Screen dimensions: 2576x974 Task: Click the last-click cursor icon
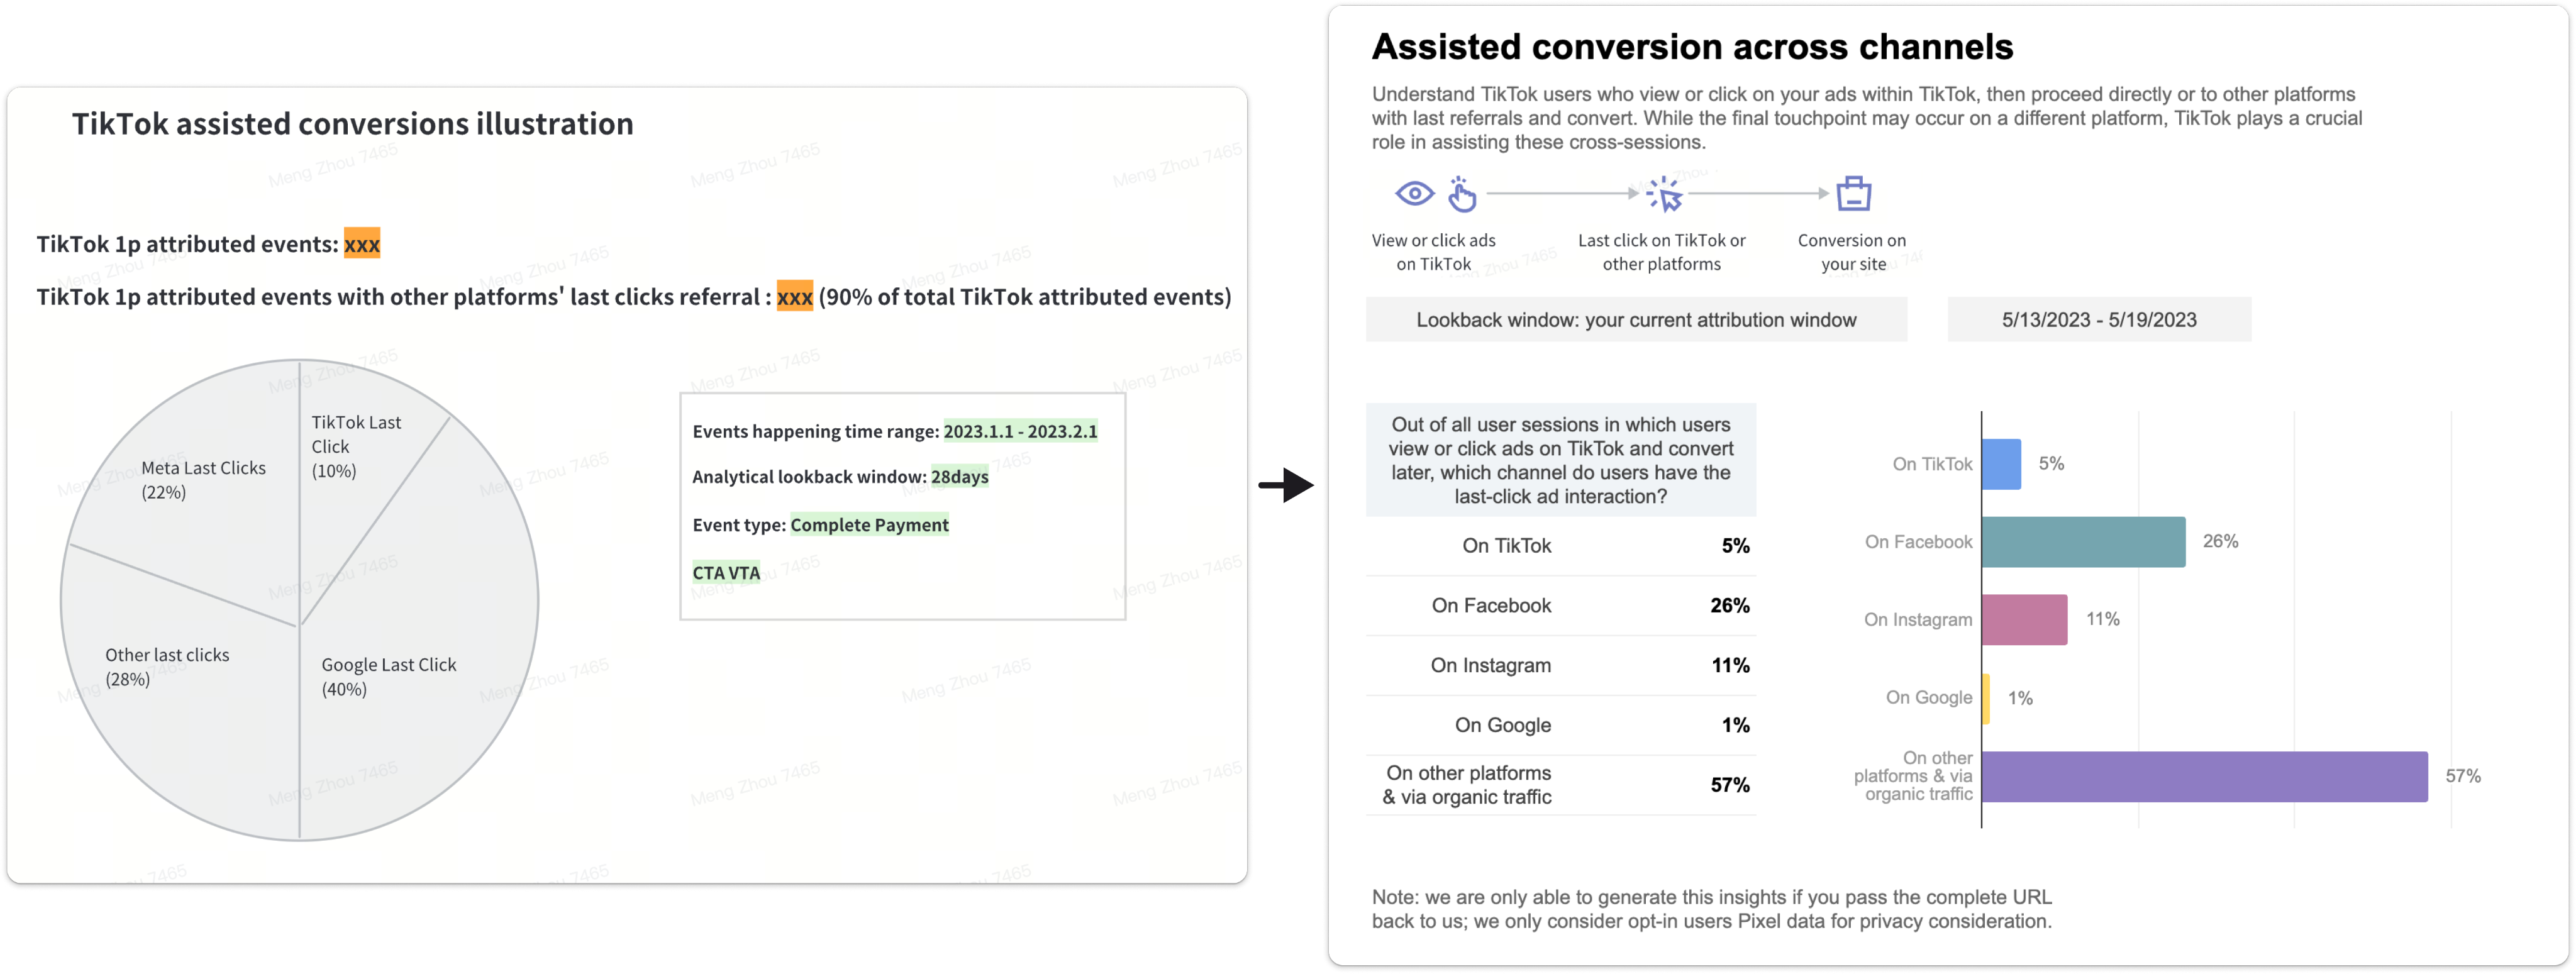1664,194
